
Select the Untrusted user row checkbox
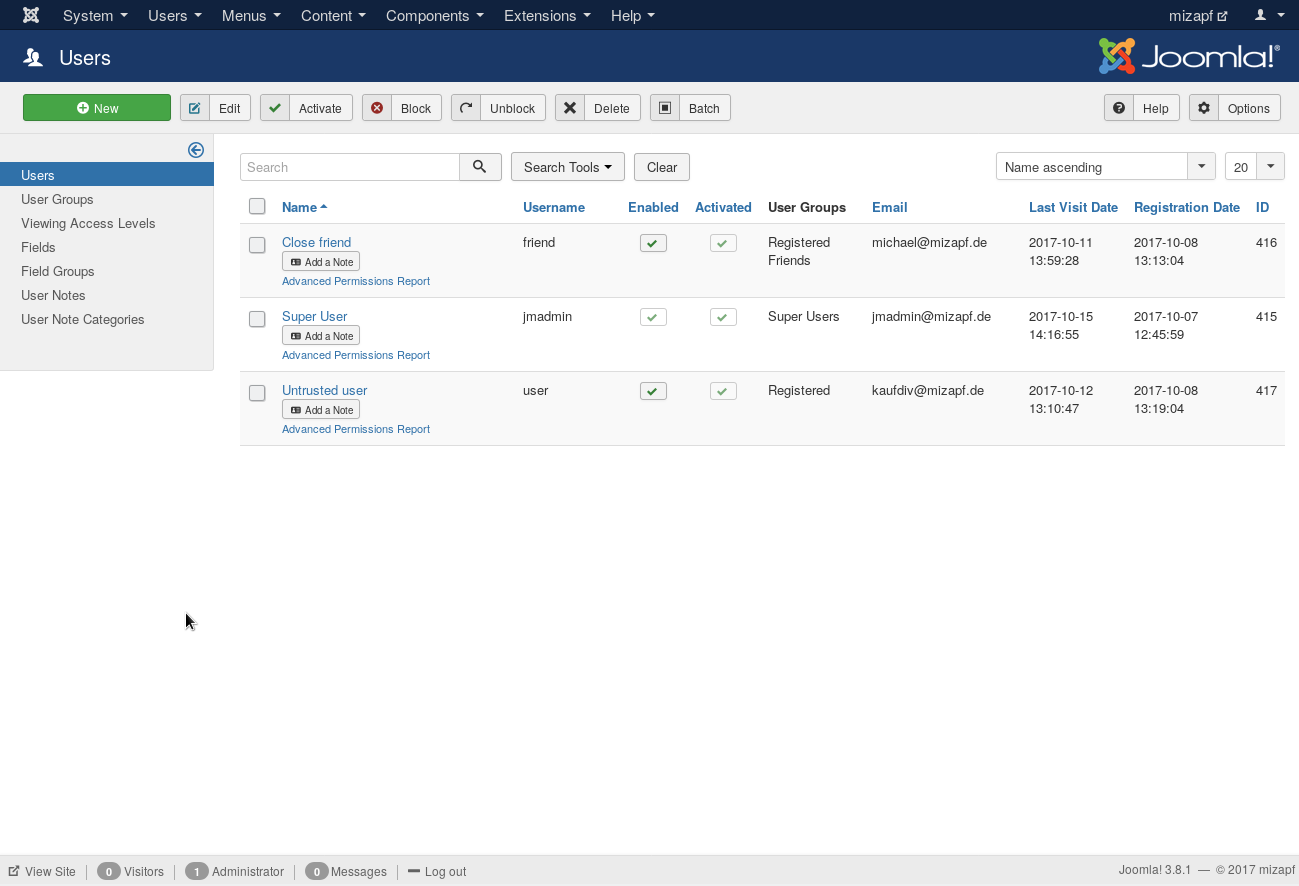257,393
